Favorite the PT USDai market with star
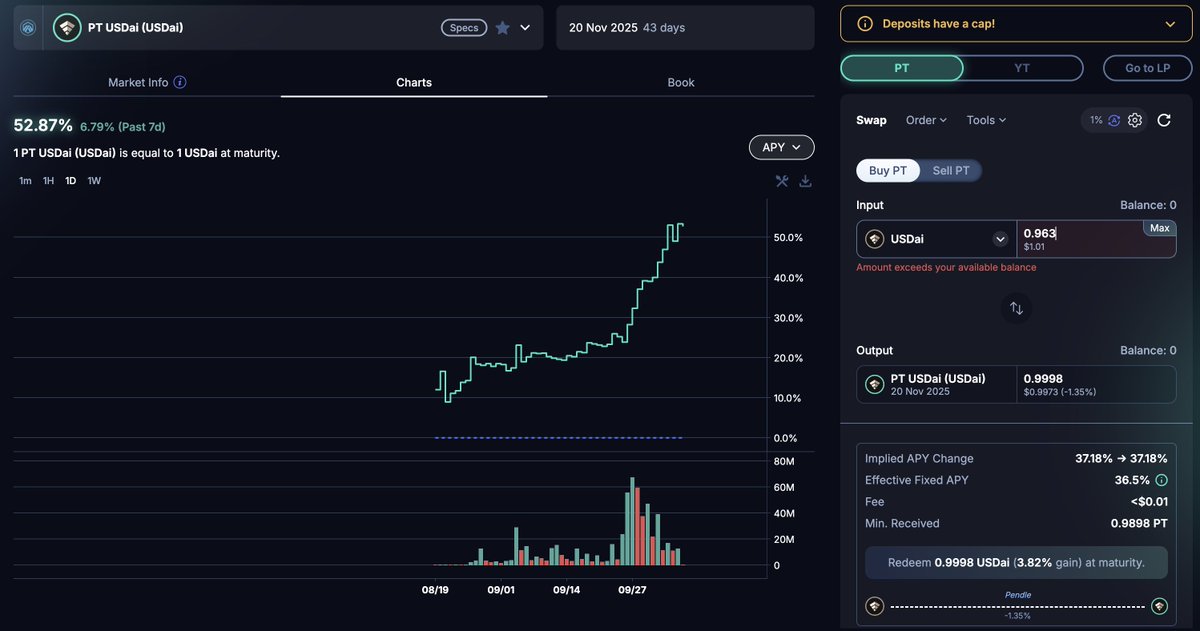Image resolution: width=1200 pixels, height=631 pixels. click(502, 28)
